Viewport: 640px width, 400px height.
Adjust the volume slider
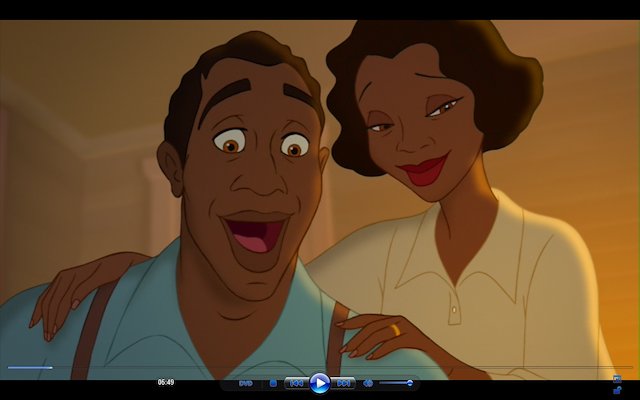396,383
